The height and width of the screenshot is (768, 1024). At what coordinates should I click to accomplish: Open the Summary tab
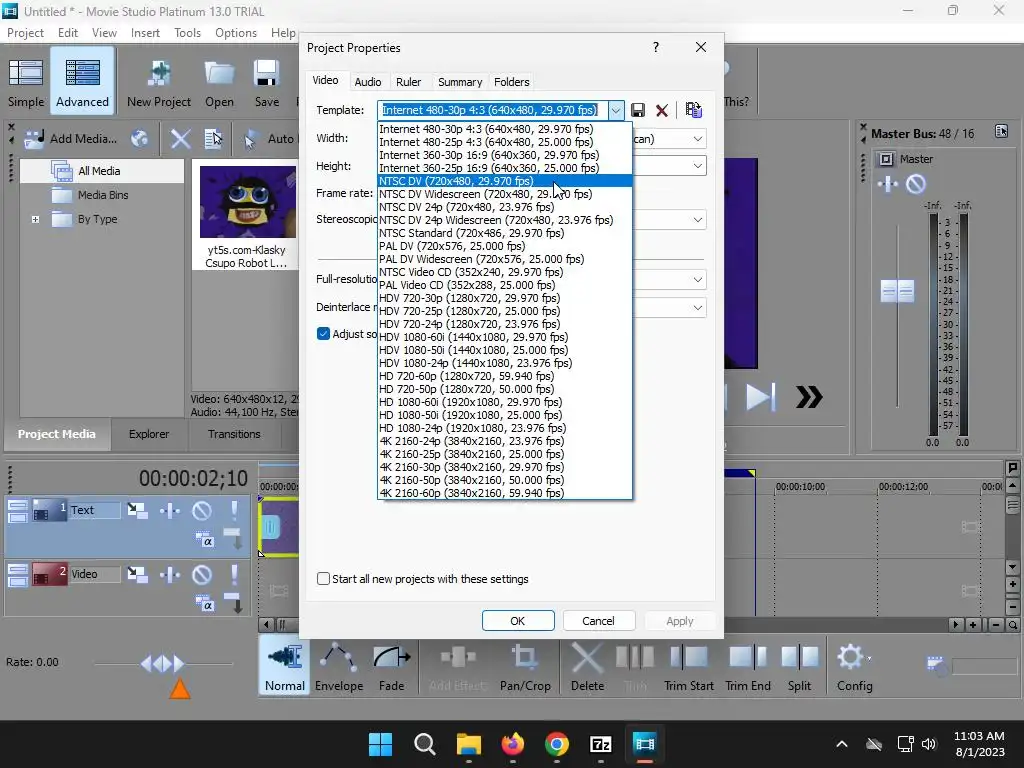(460, 82)
